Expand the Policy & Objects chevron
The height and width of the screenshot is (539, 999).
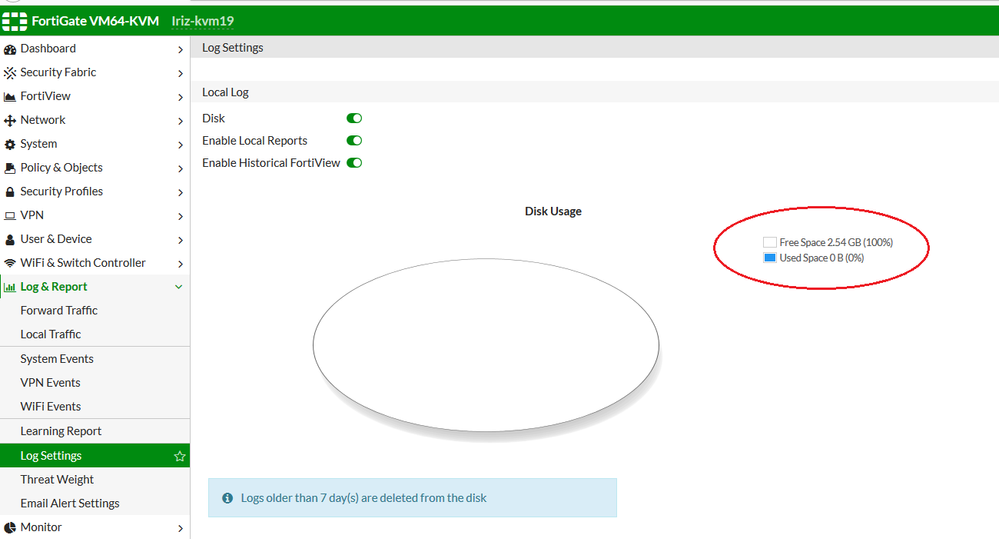tap(180, 168)
